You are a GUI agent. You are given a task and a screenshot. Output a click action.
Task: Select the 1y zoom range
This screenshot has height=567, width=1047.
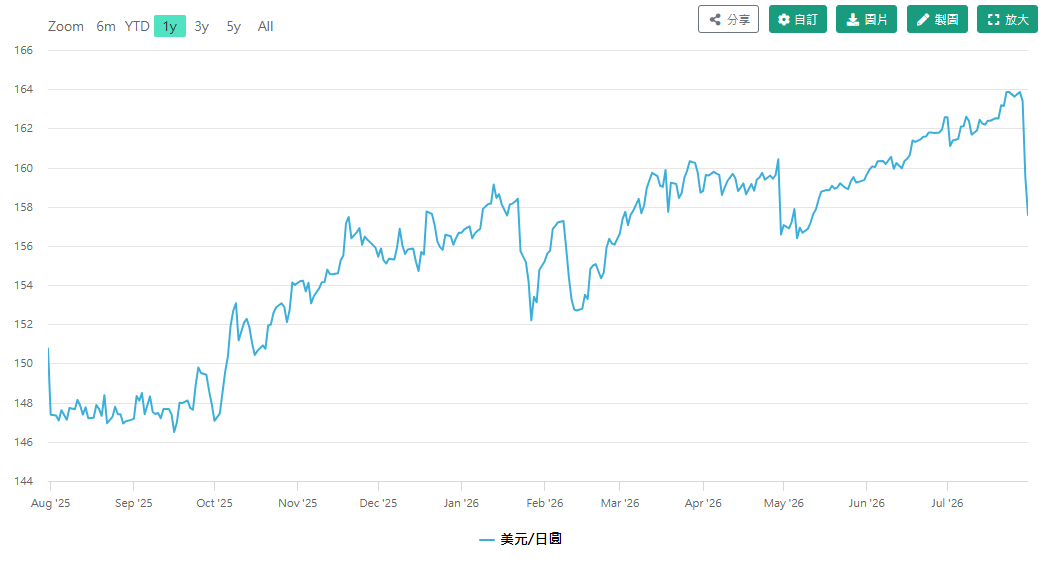pyautogui.click(x=170, y=26)
